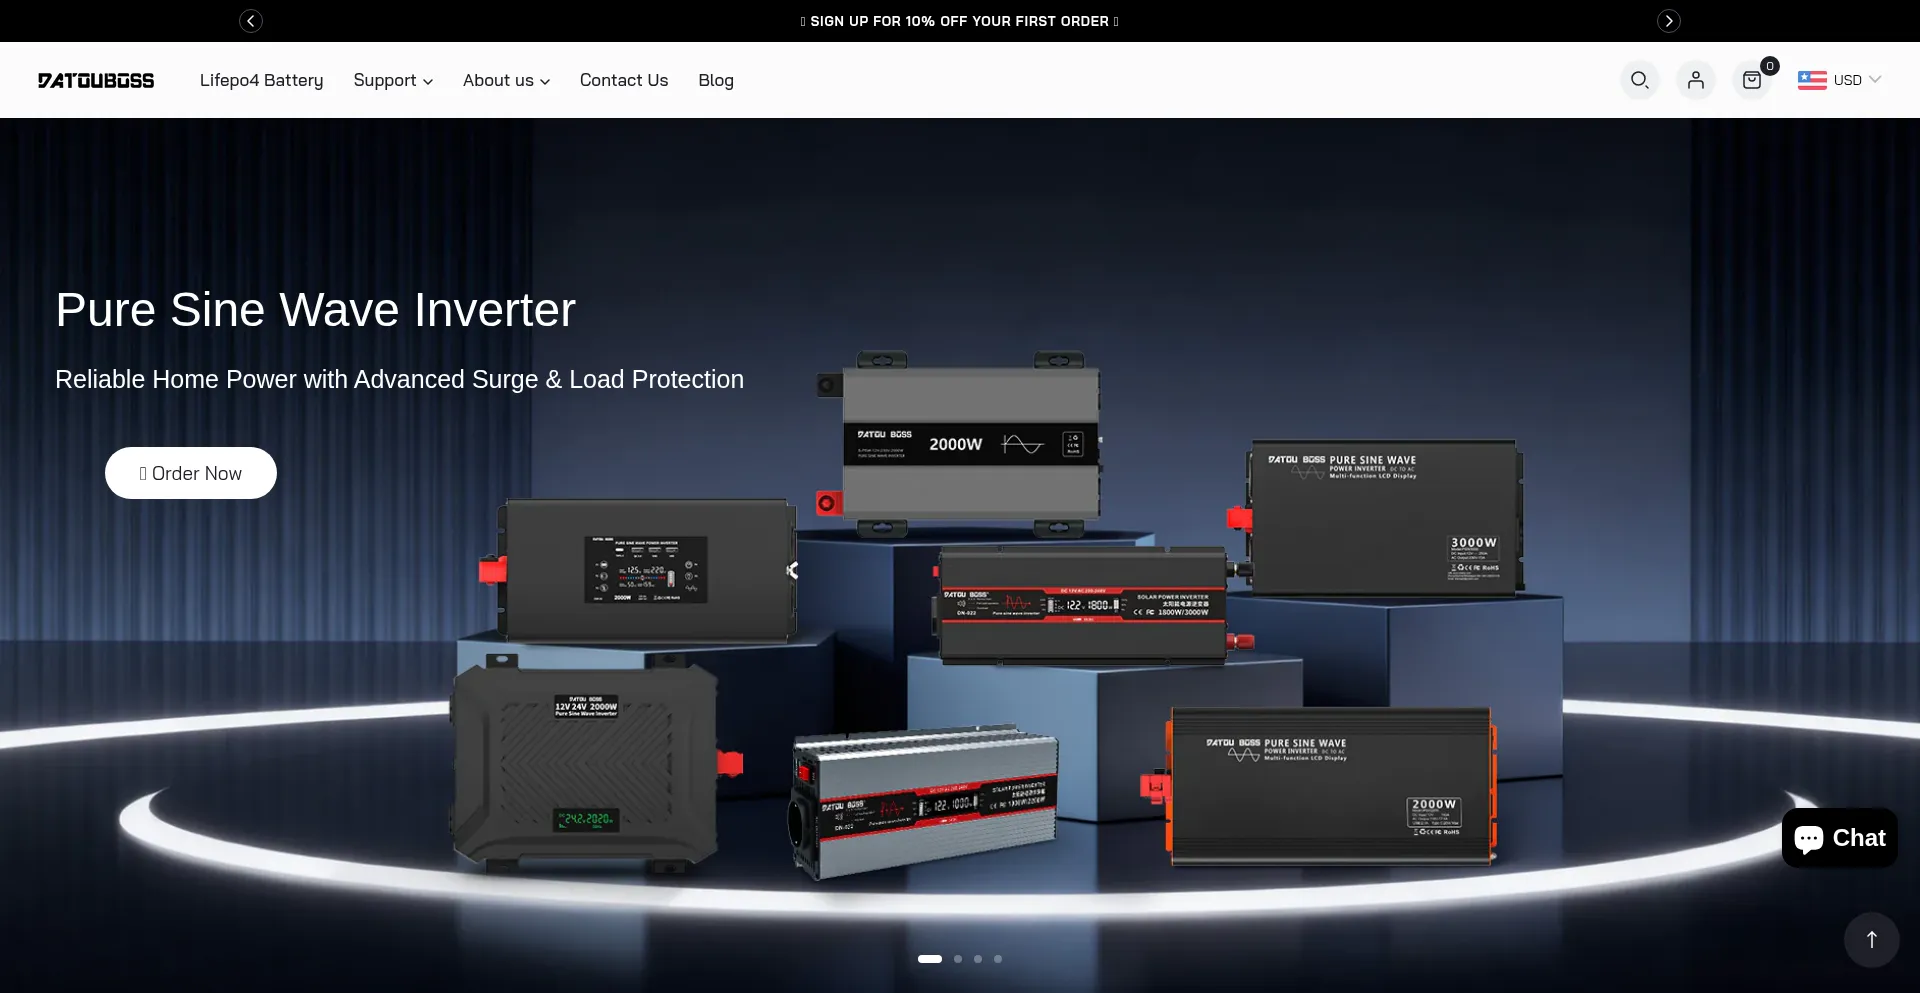Viewport: 1920px width, 993px height.
Task: Expand the About us dropdown menu
Action: click(506, 80)
